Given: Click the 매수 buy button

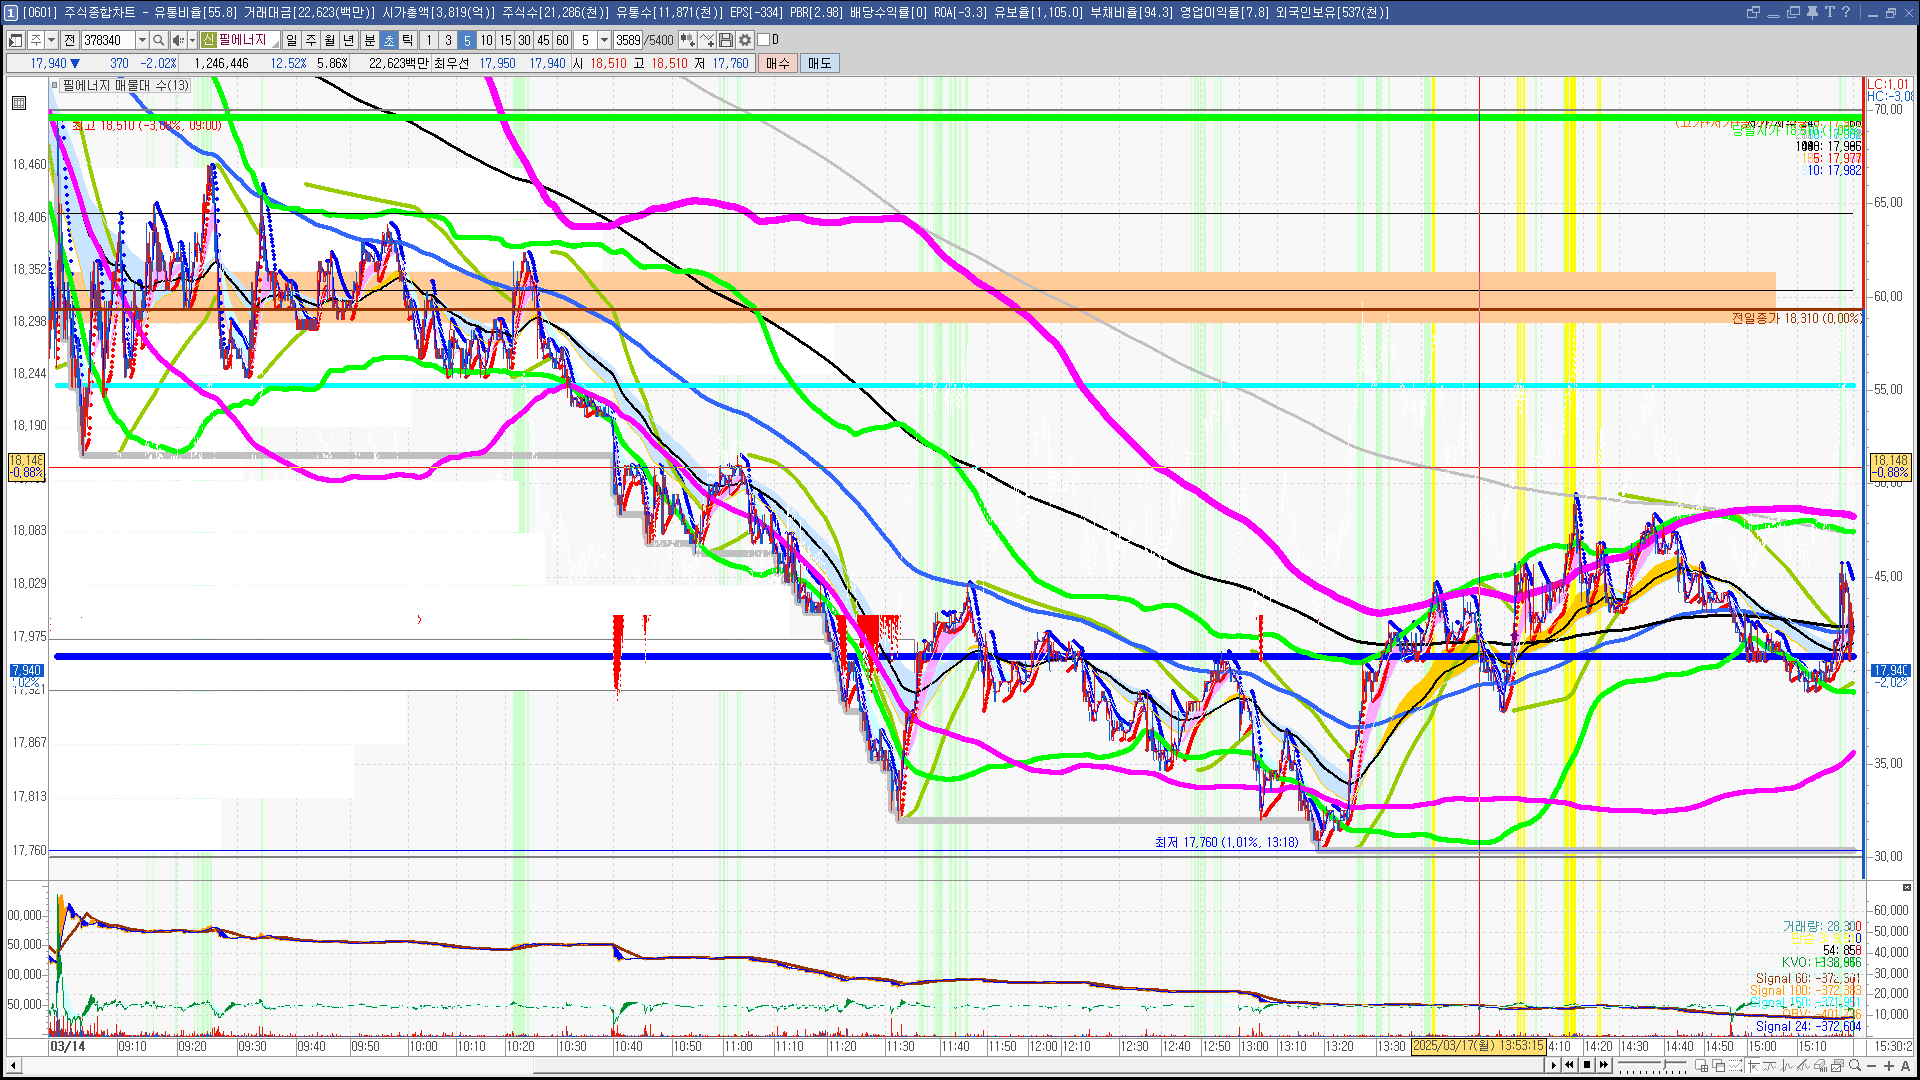Looking at the screenshot, I should (x=778, y=63).
